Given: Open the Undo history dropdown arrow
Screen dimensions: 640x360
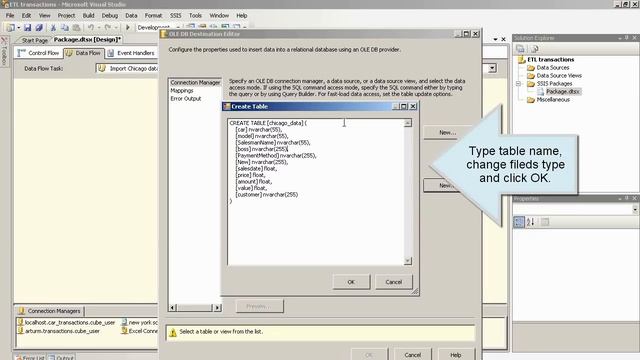Looking at the screenshot, I should (98, 28).
